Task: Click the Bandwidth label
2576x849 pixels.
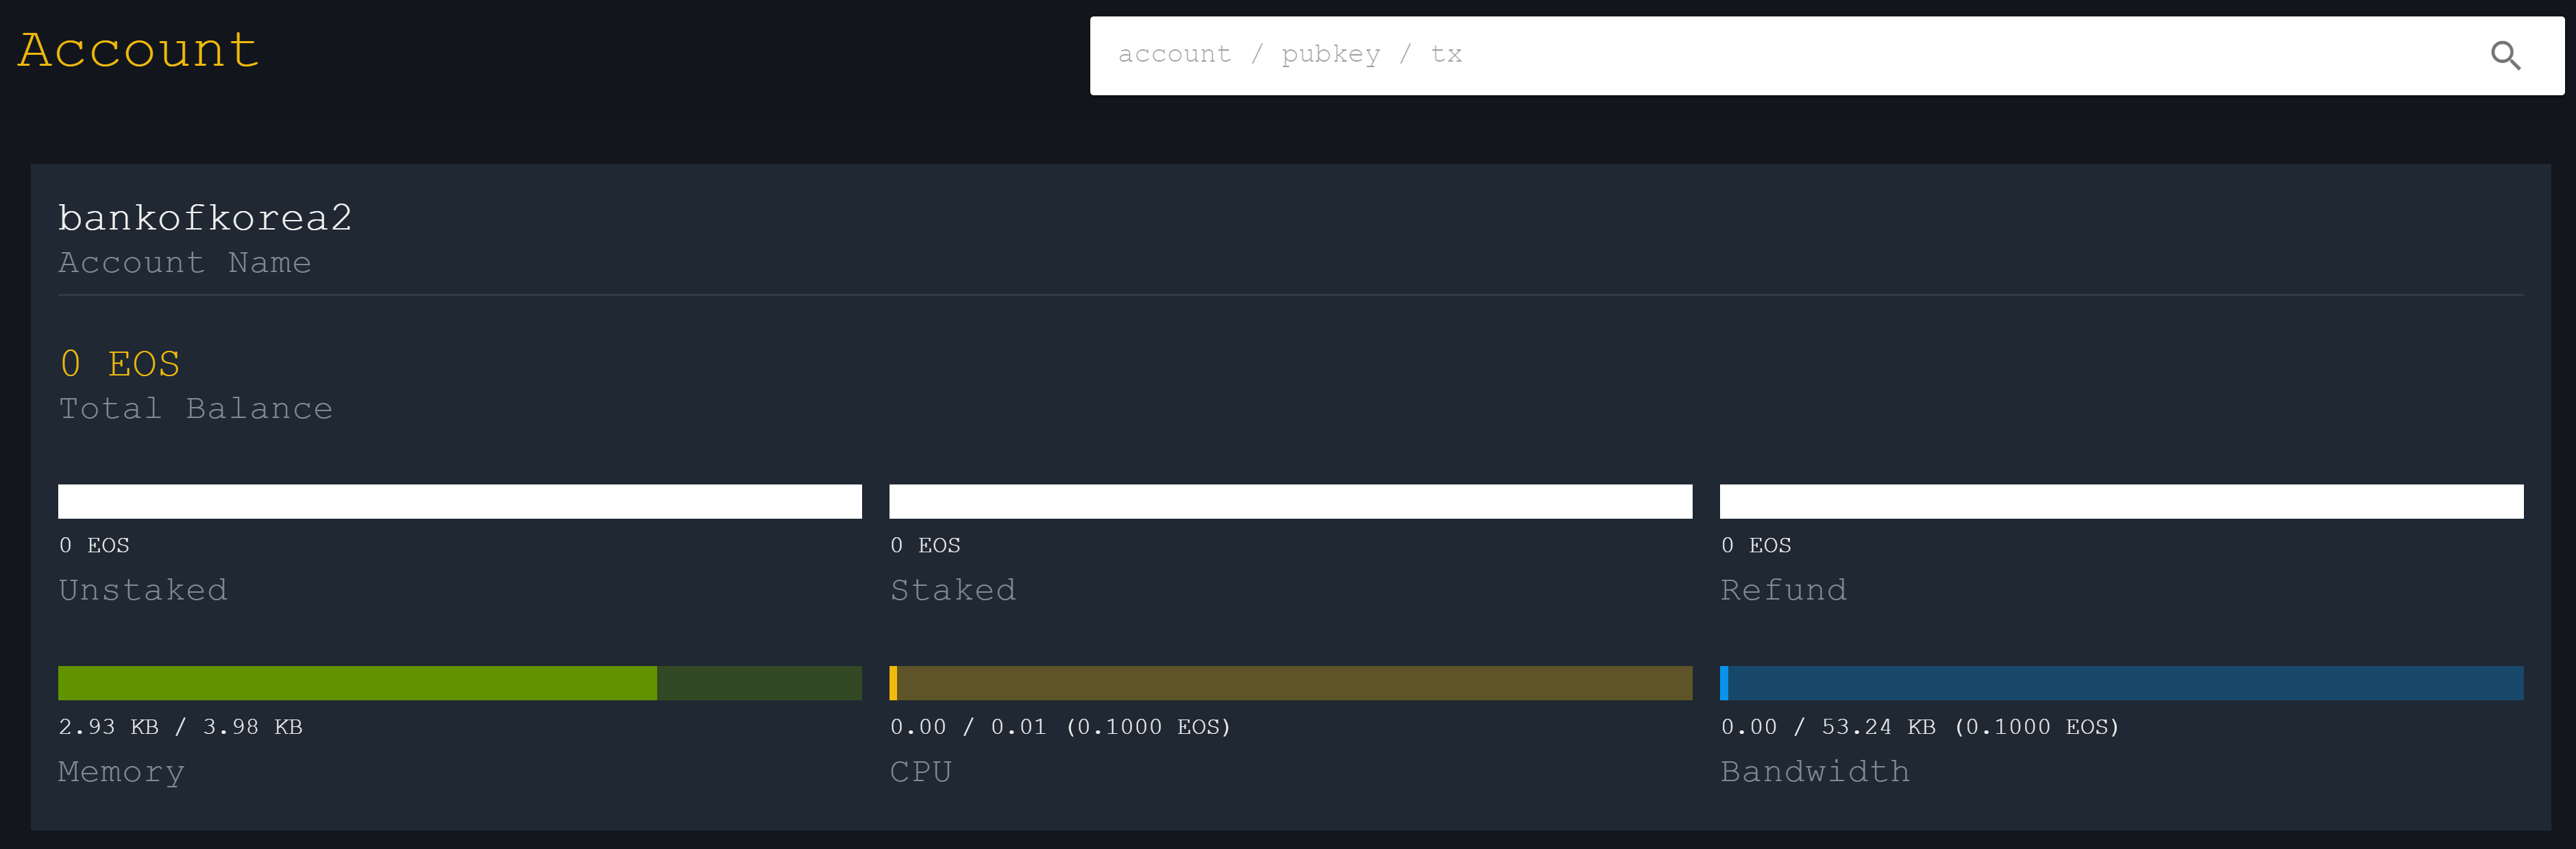Action: pyautogui.click(x=1814, y=772)
